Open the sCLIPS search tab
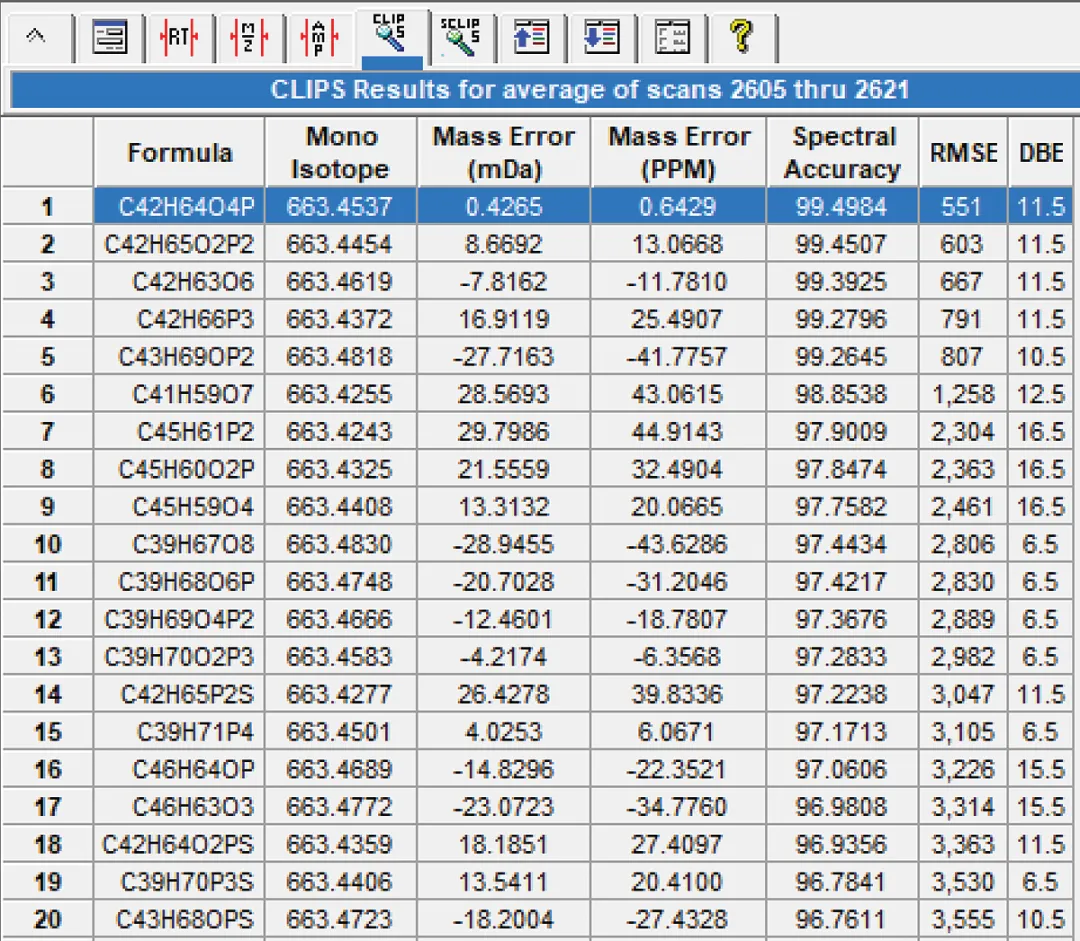1080x941 pixels. pyautogui.click(x=461, y=38)
